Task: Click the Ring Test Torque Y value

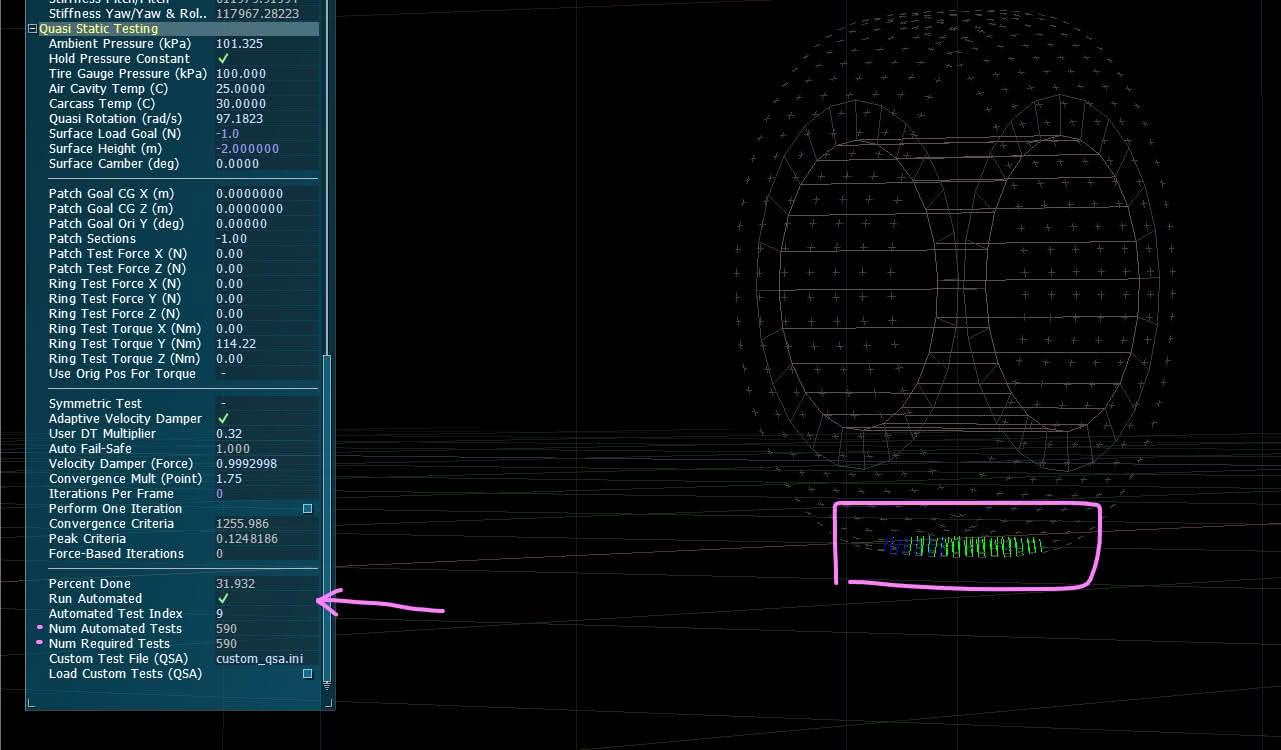Action: 236,344
